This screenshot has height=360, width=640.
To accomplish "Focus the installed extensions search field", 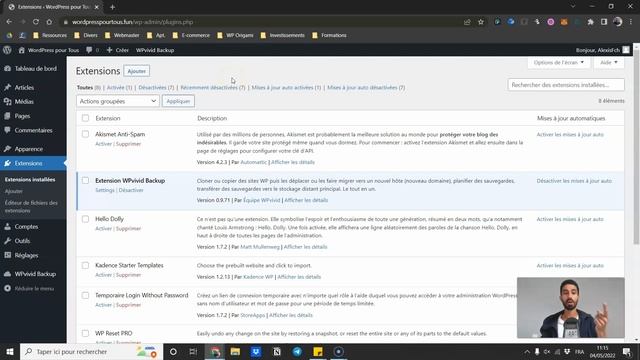I will tap(566, 85).
